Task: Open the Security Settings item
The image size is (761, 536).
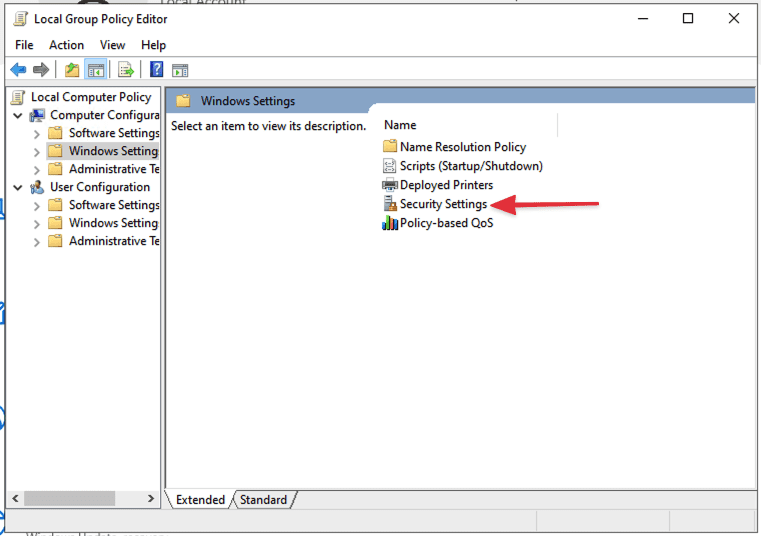Action: (x=443, y=204)
